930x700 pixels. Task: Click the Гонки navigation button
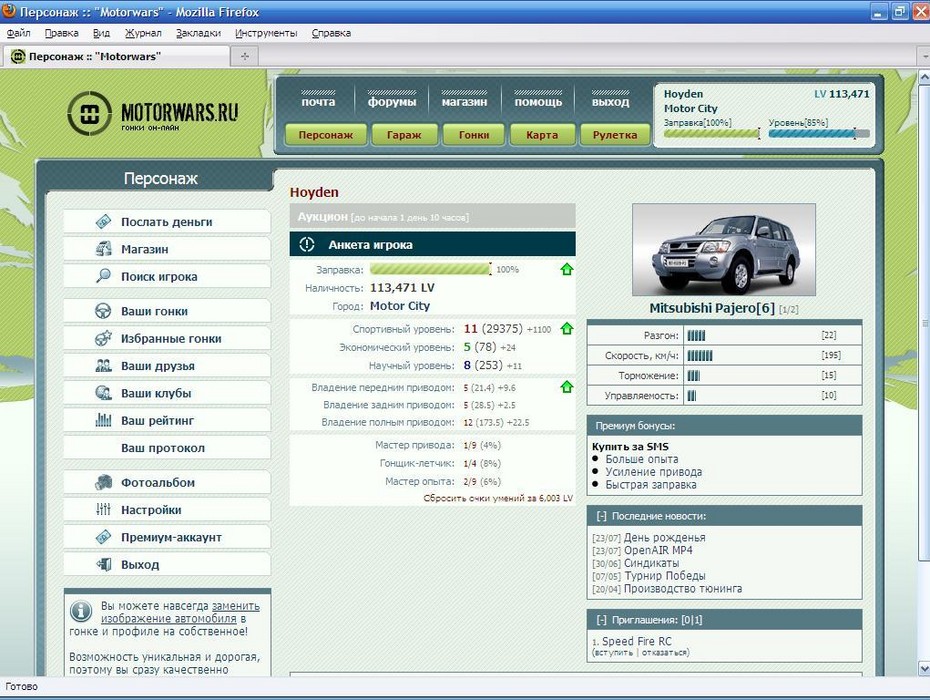click(474, 135)
